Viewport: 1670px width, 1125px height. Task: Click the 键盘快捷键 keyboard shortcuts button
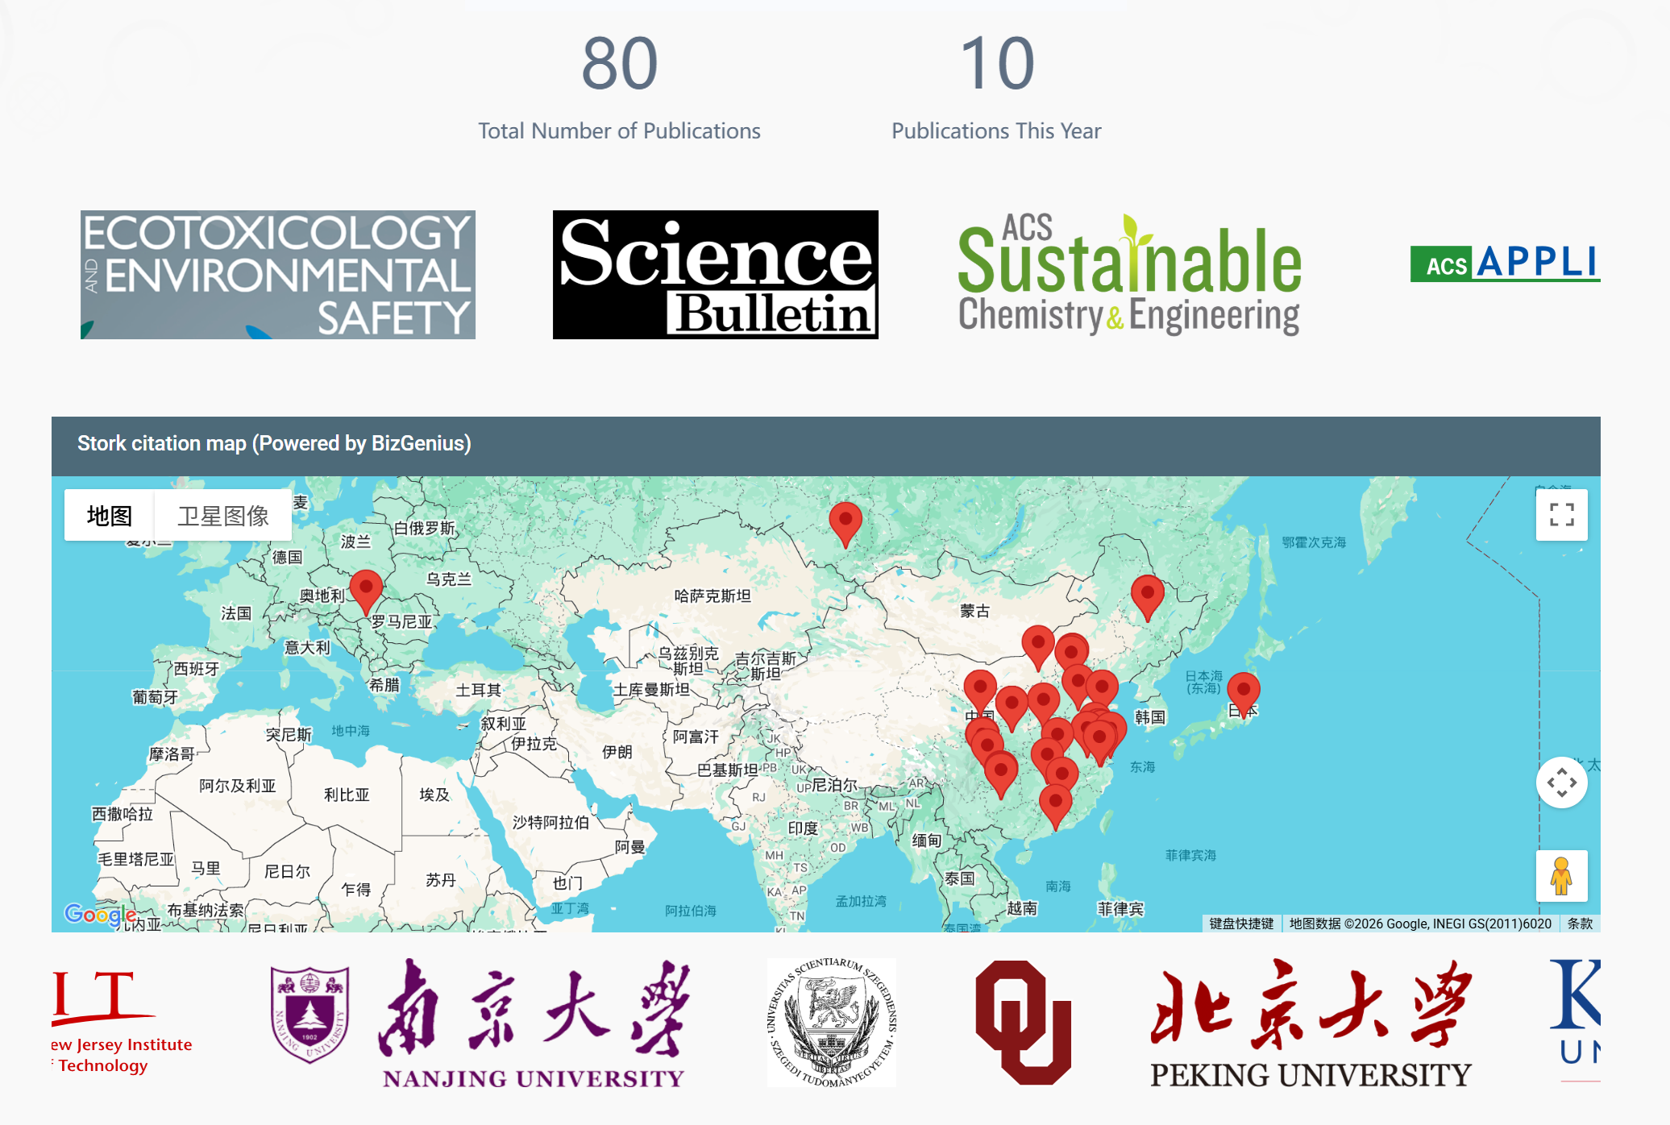1241,923
